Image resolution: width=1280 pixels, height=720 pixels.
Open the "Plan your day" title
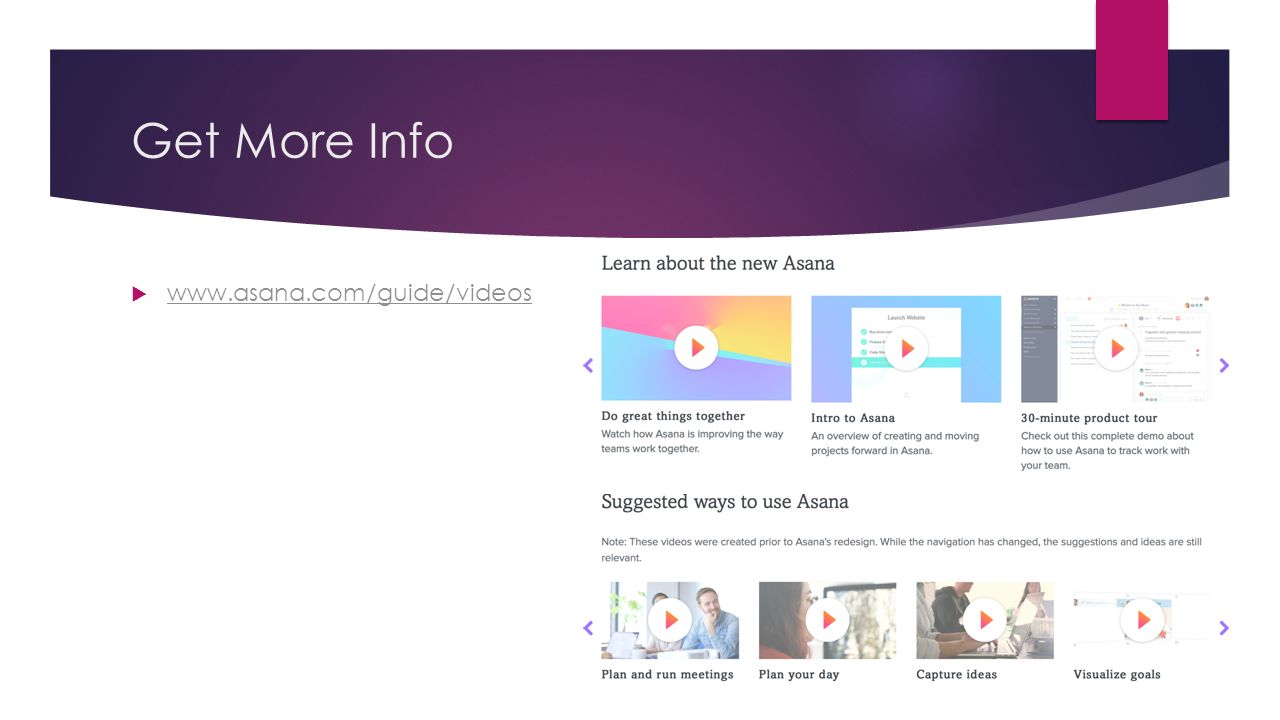799,674
